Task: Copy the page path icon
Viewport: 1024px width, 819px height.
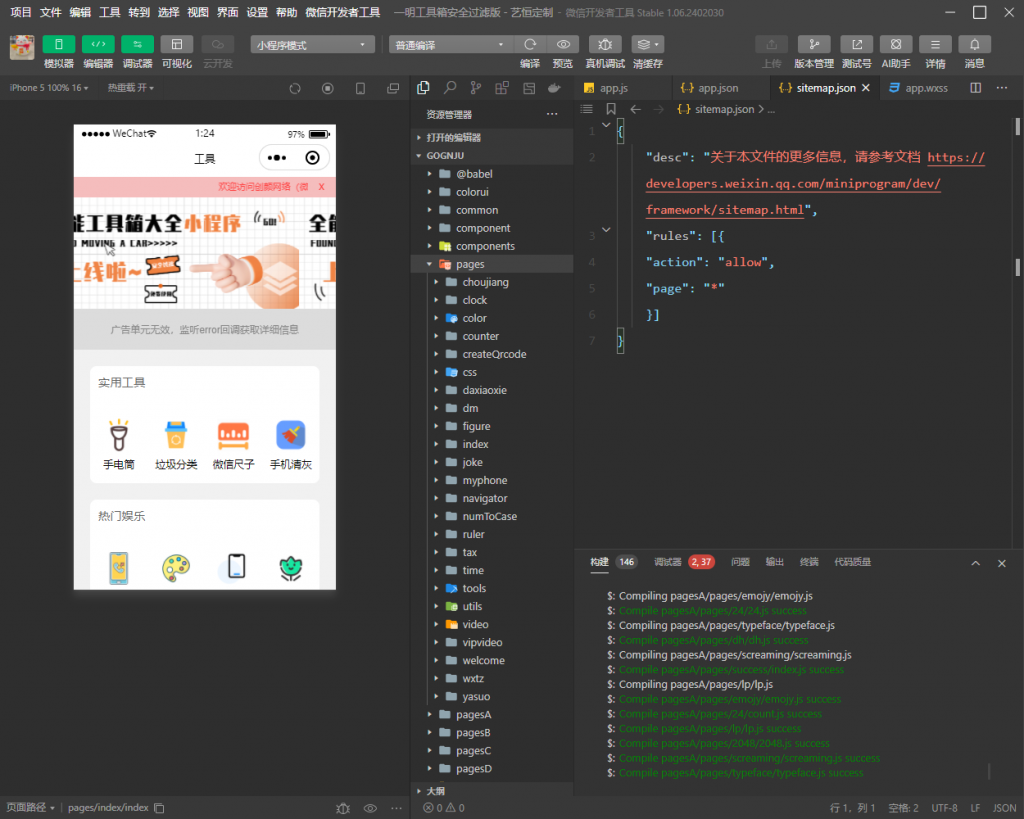Action: click(x=159, y=808)
